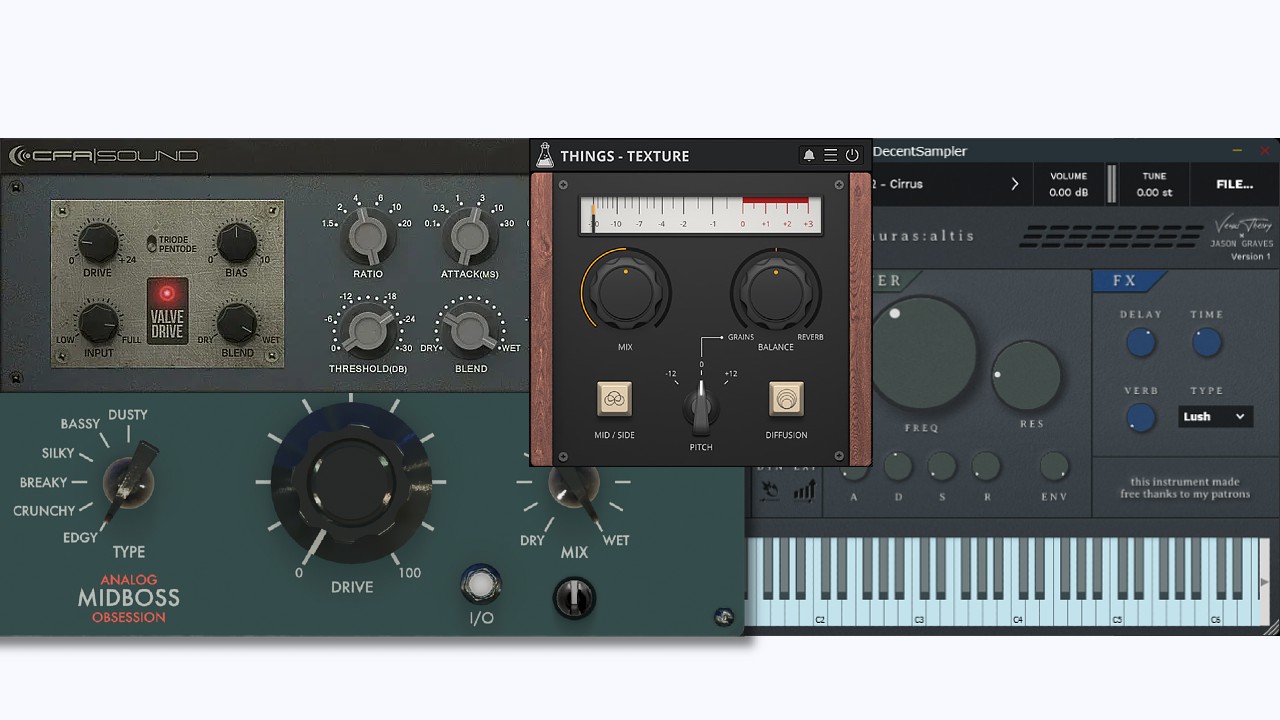Open the Lush reverb TYPE dropdown
Screen dimensions: 1280x720
(x=1215, y=416)
